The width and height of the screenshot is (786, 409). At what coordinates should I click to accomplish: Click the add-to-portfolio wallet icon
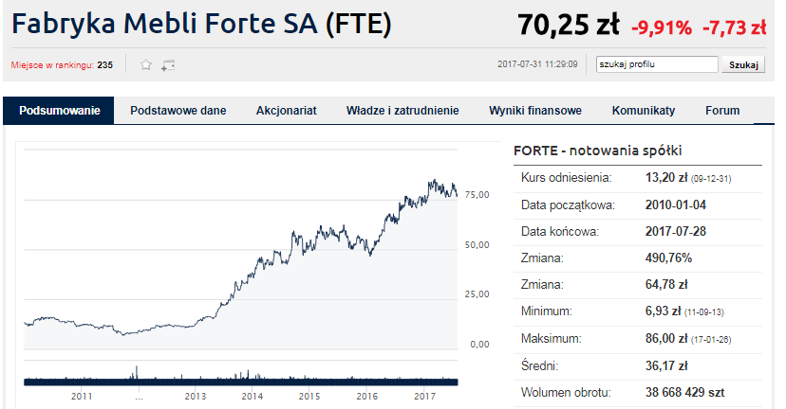168,65
